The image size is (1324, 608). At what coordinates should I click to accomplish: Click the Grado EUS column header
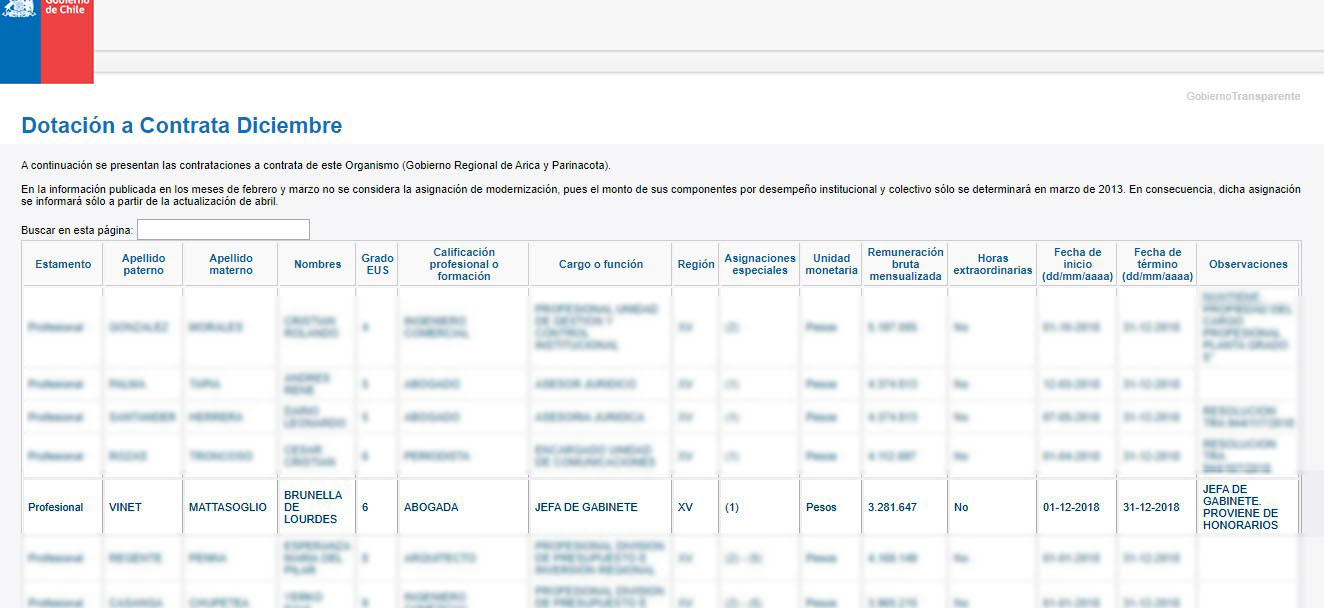pos(377,264)
